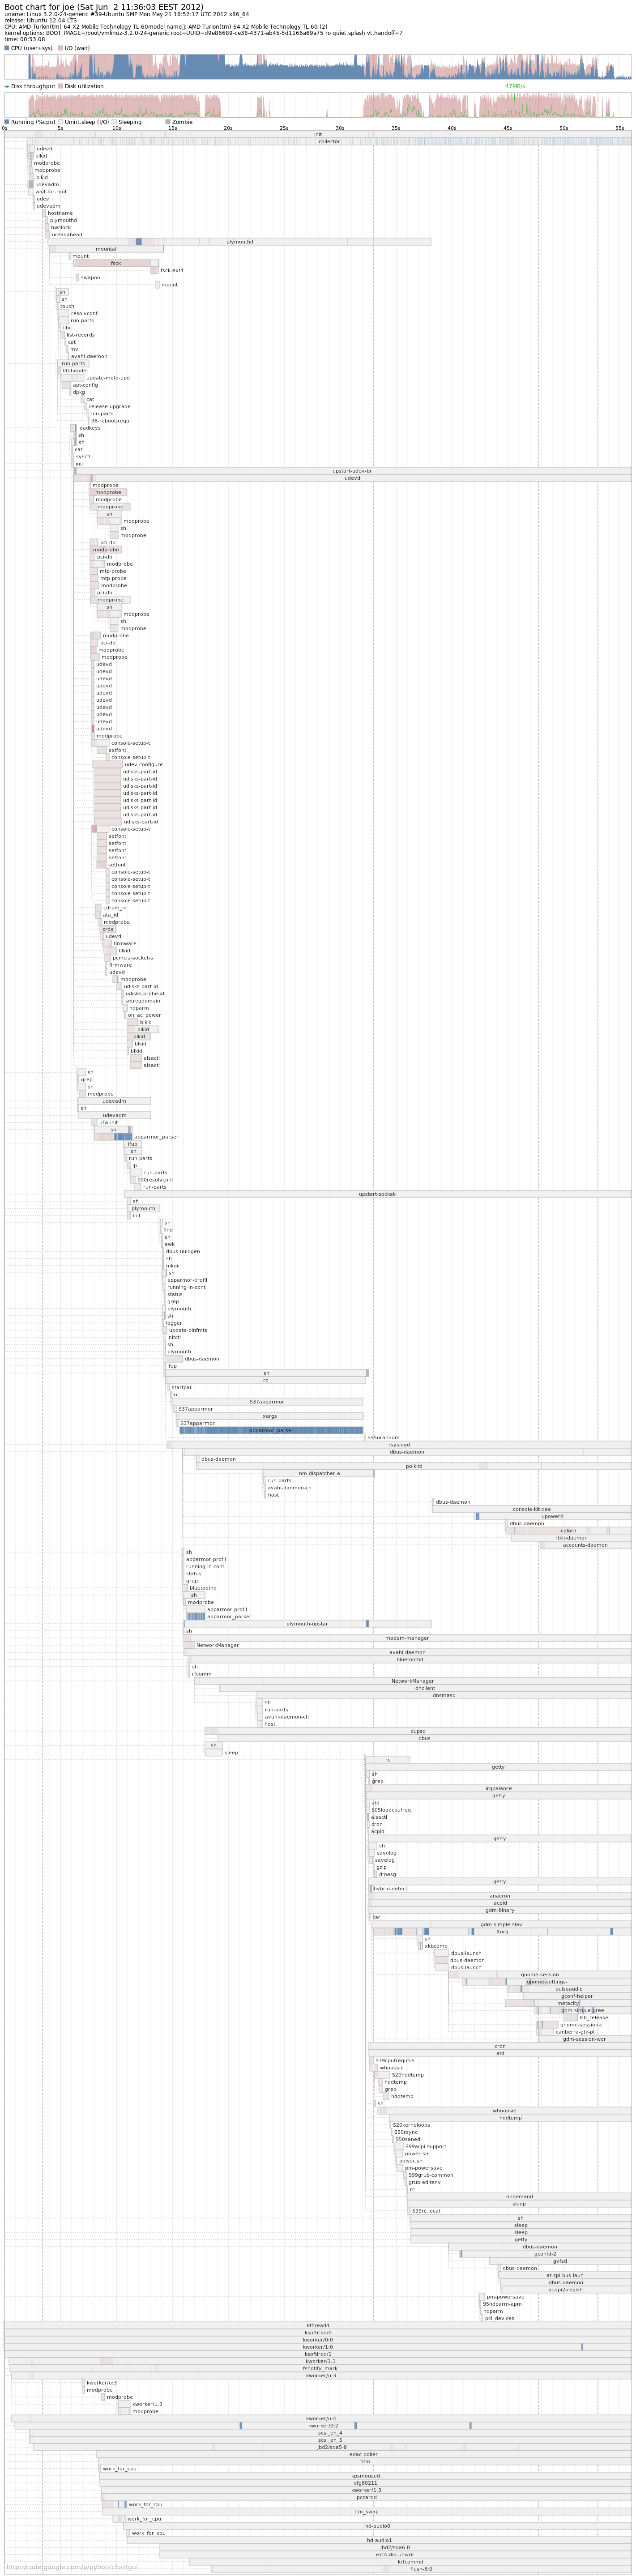
Task: Click the modem-manager process bar
Action: (407, 1638)
